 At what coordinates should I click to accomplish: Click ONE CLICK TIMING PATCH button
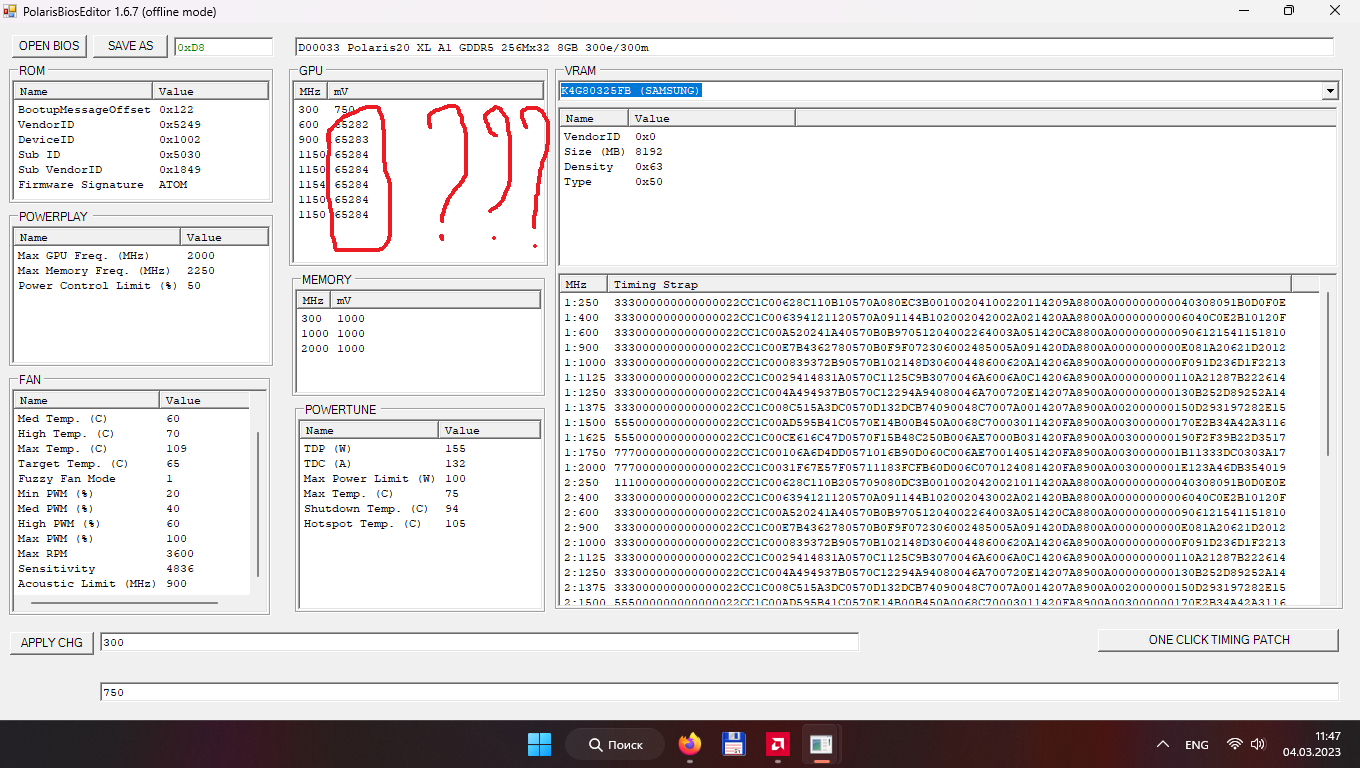coord(1218,639)
